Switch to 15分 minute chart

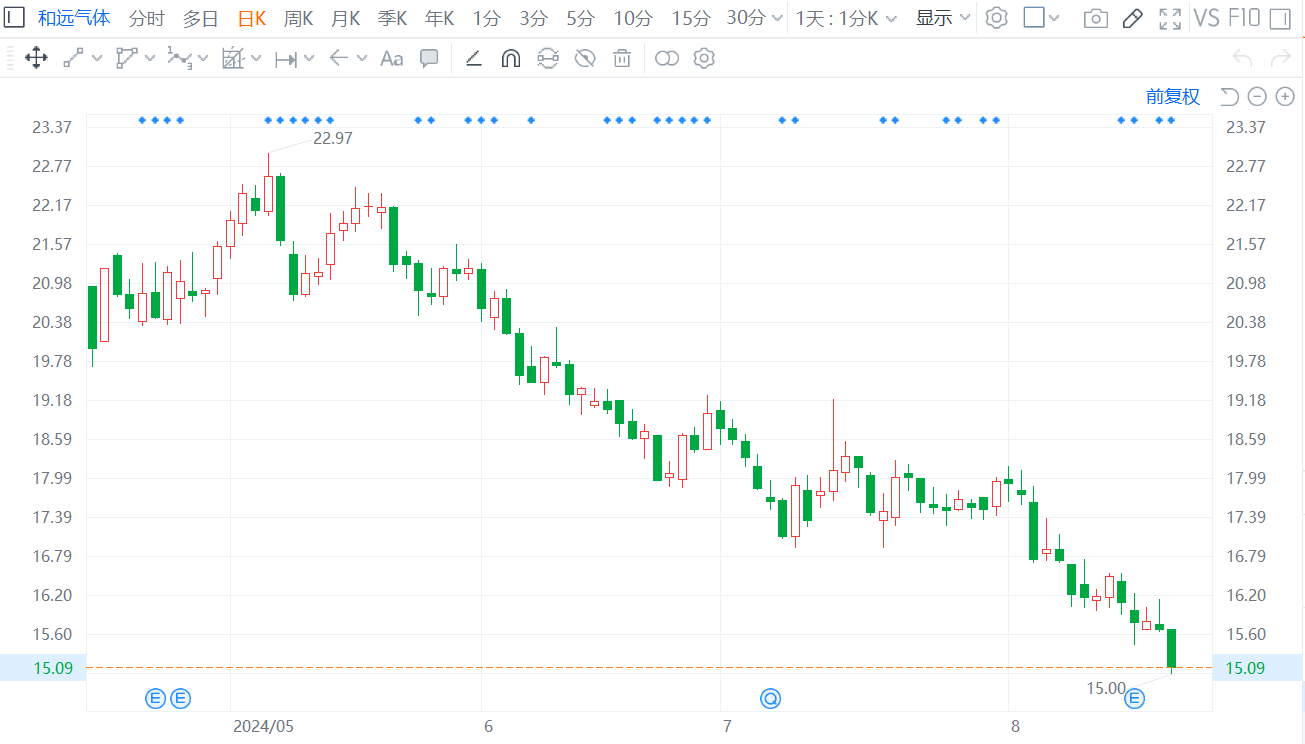[x=691, y=18]
